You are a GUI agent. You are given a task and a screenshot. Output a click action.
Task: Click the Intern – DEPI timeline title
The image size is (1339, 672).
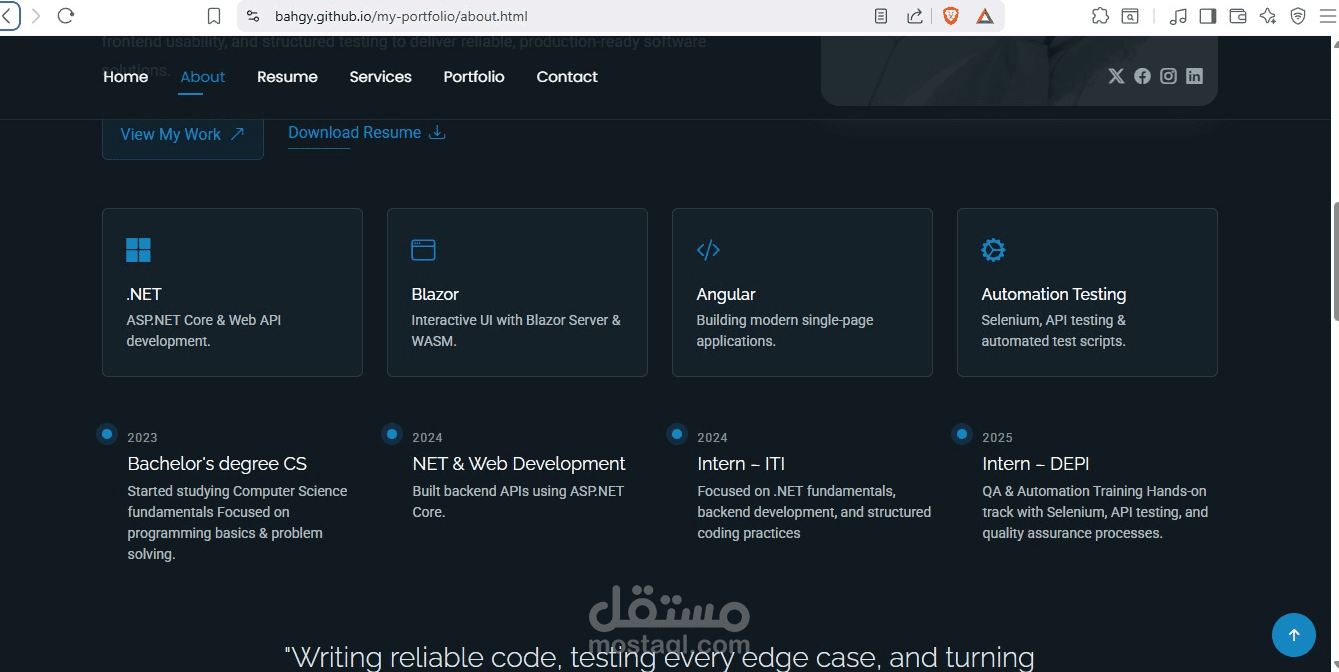tap(1036, 464)
